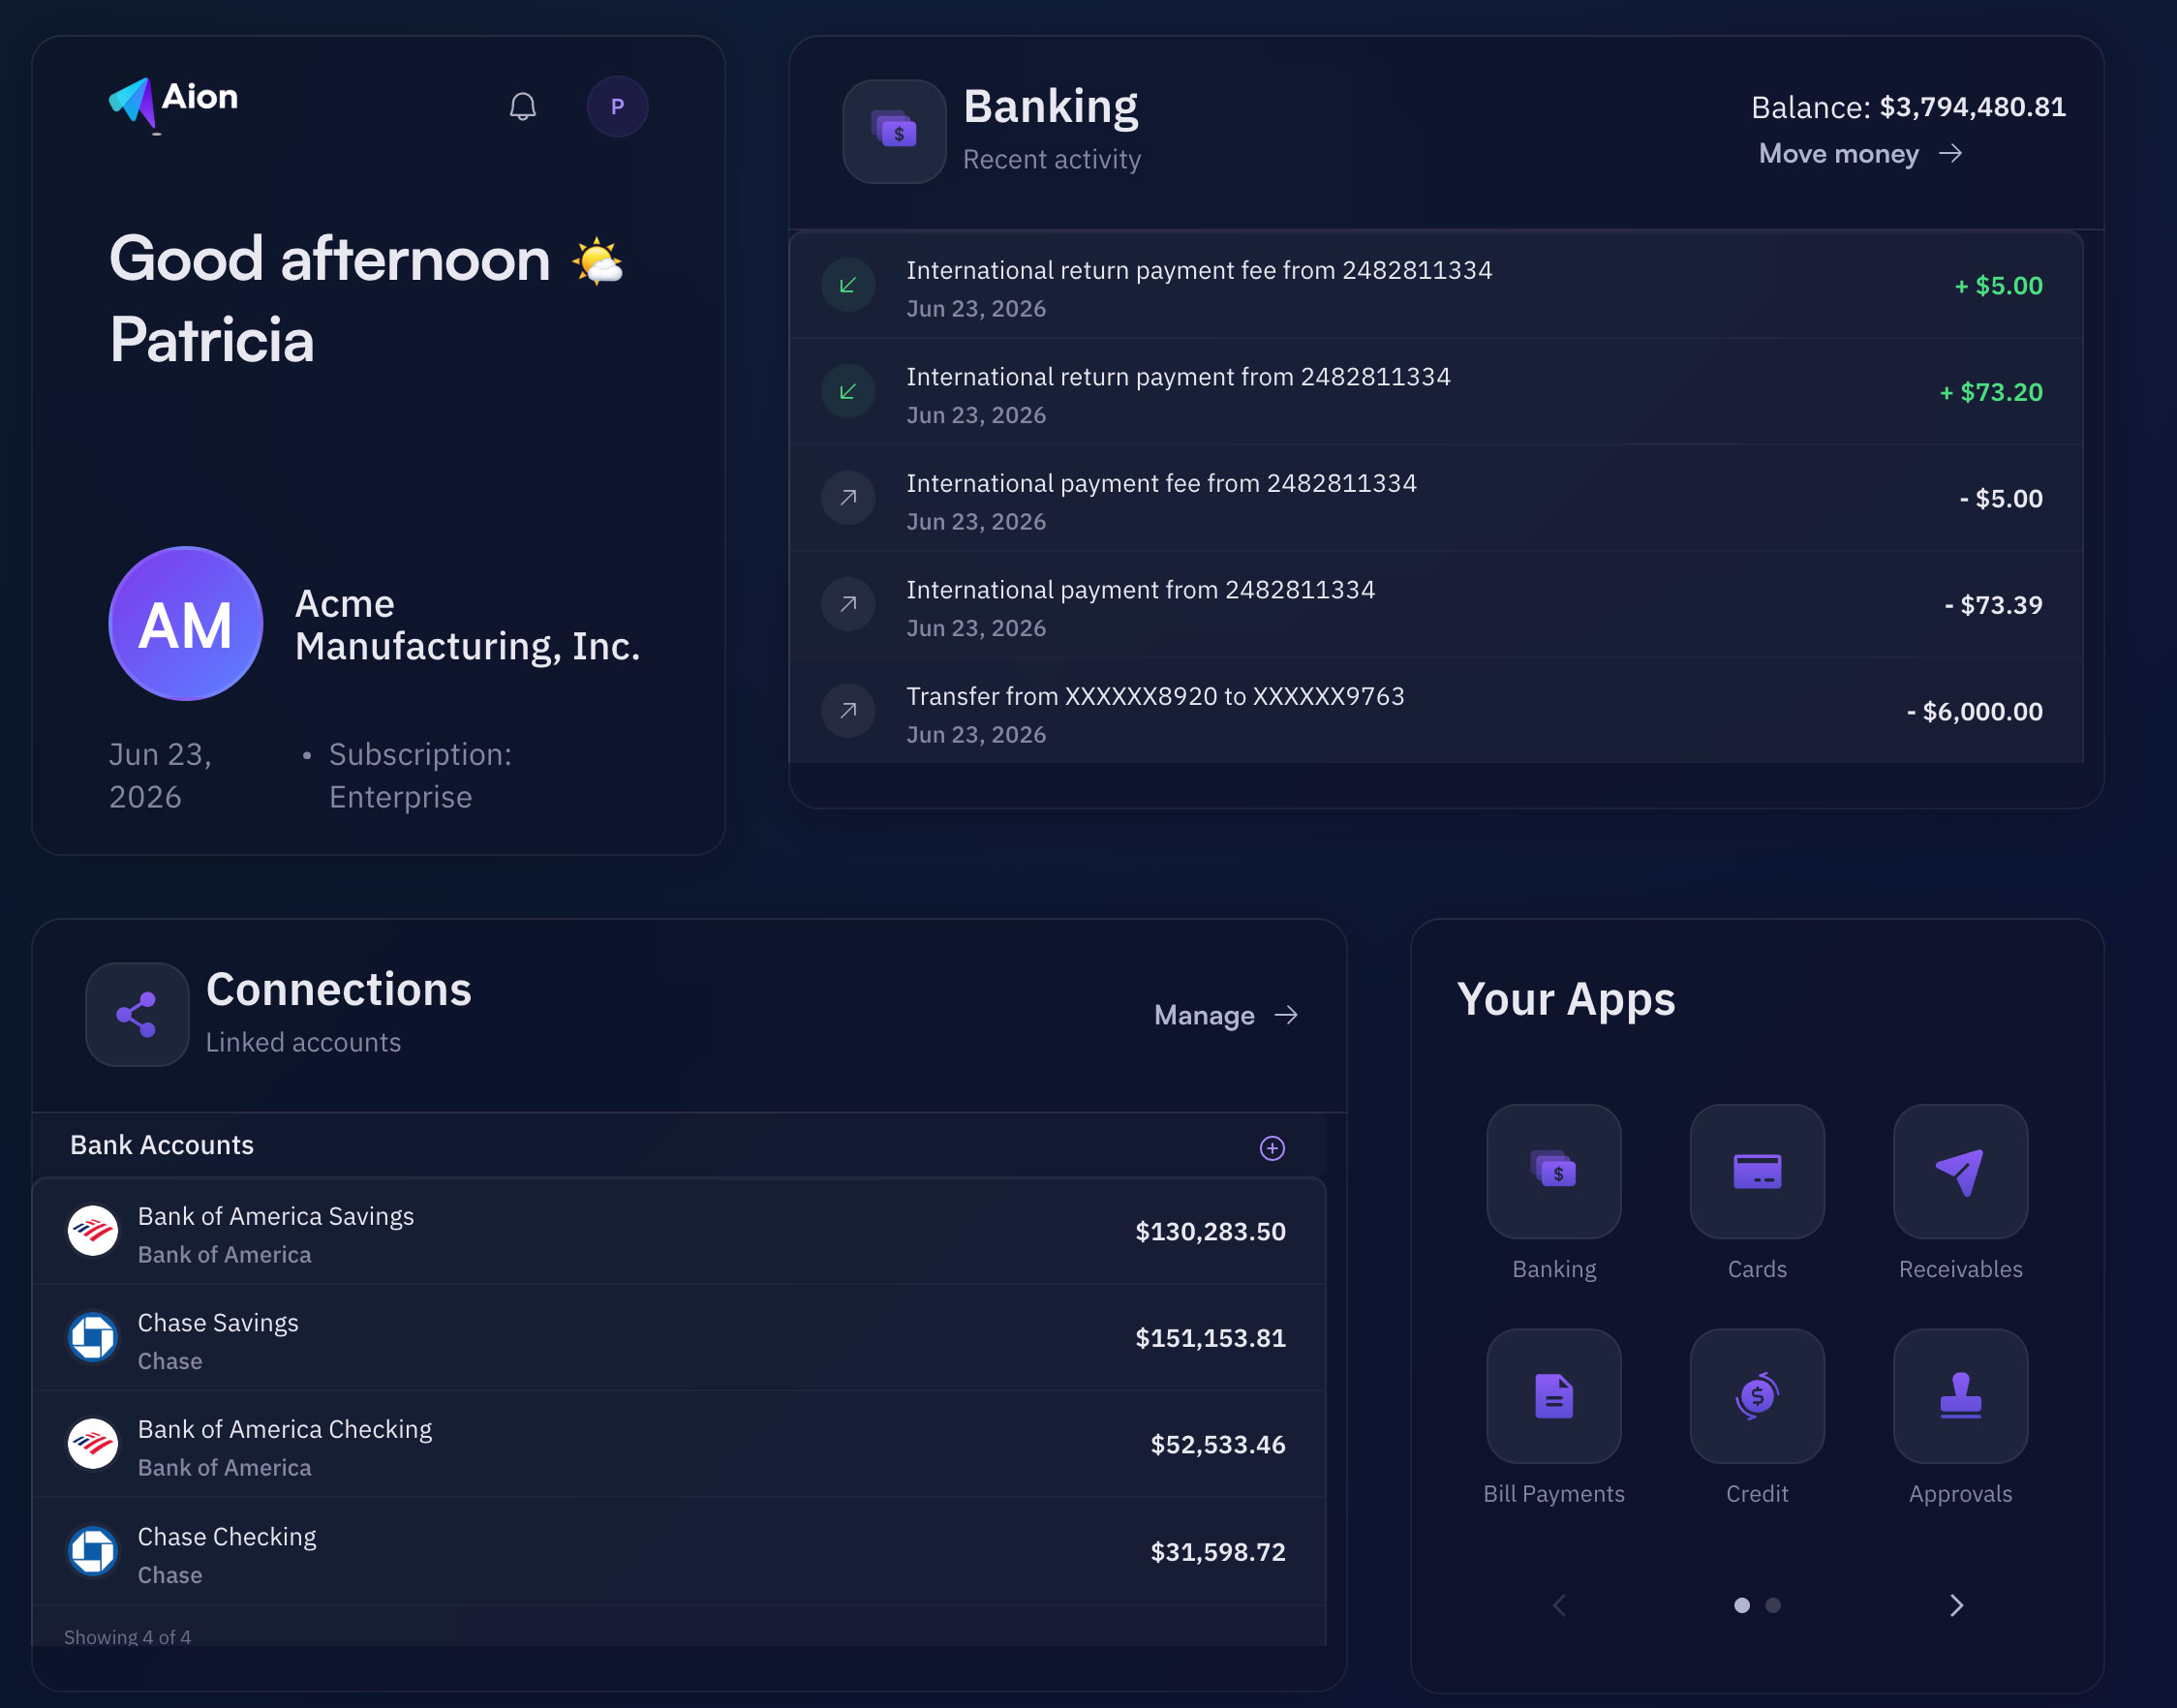Click the Move money link
The width and height of the screenshot is (2177, 1708).
point(1860,154)
